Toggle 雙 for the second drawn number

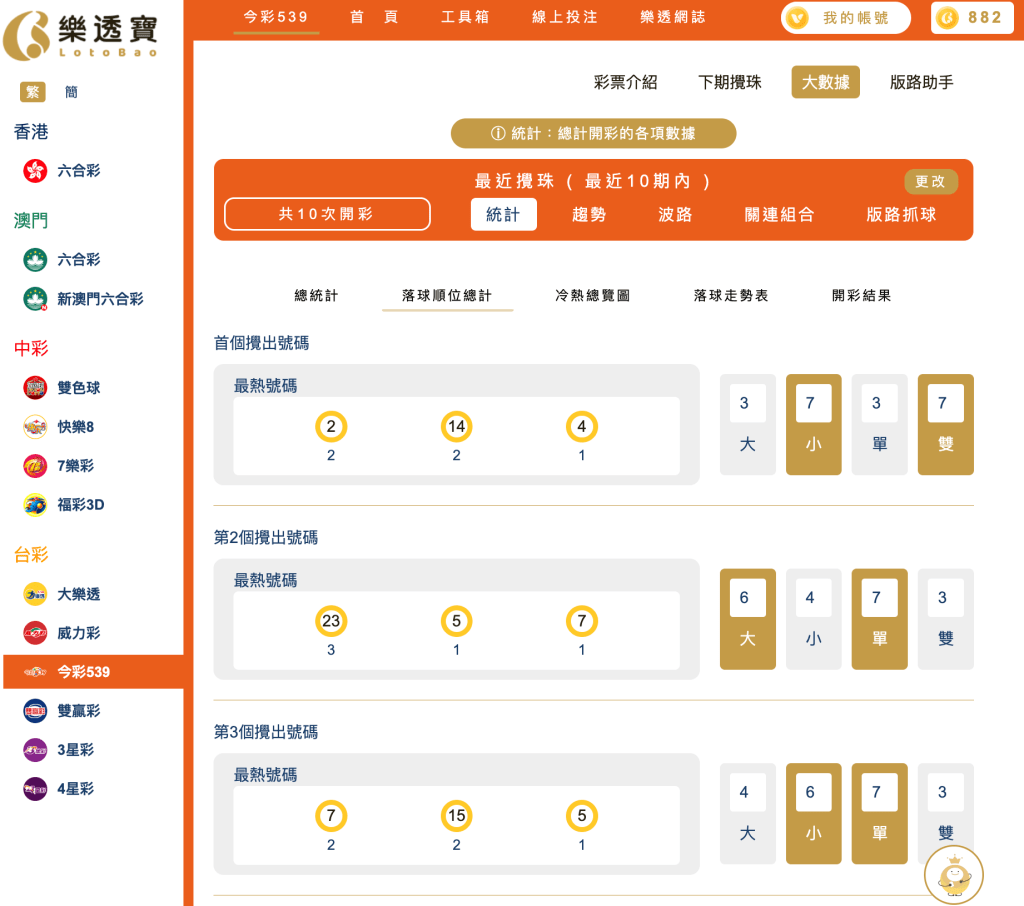click(x=945, y=619)
